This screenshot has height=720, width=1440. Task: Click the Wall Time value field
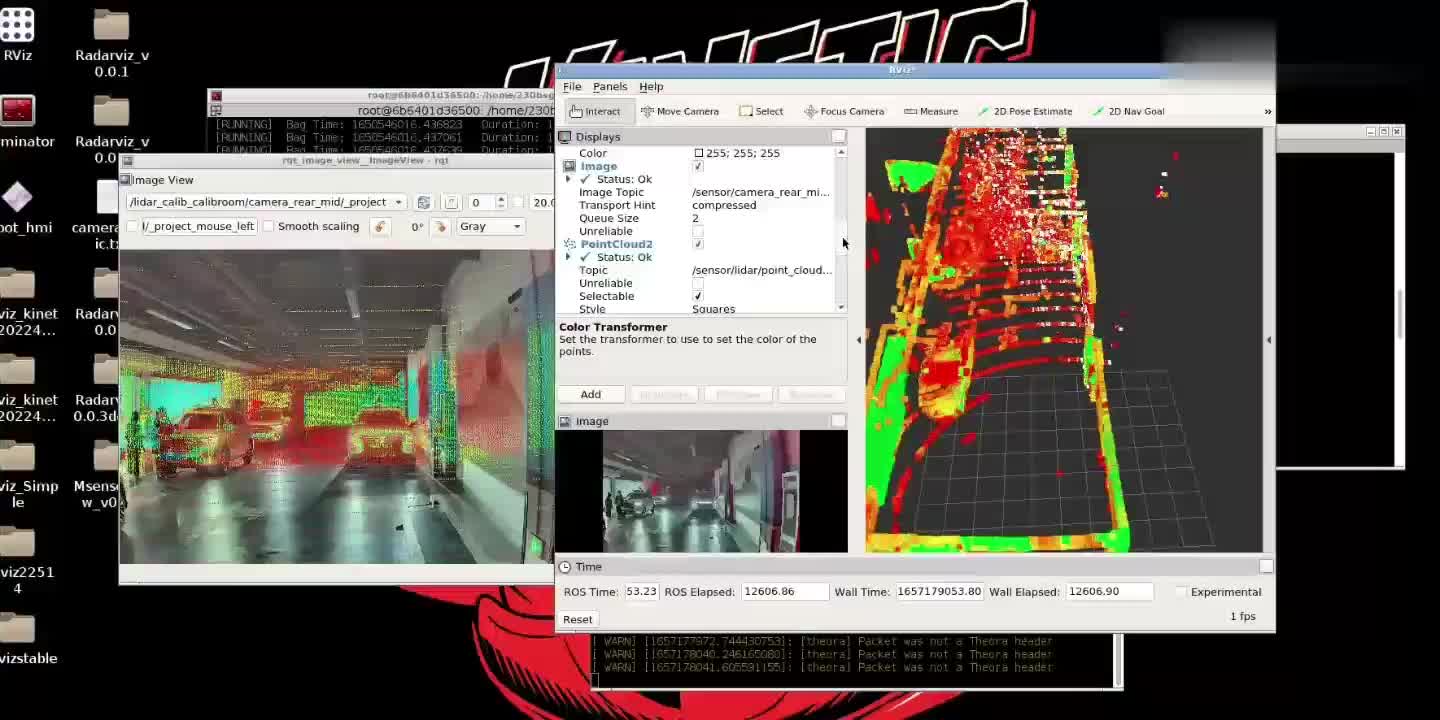(x=940, y=592)
